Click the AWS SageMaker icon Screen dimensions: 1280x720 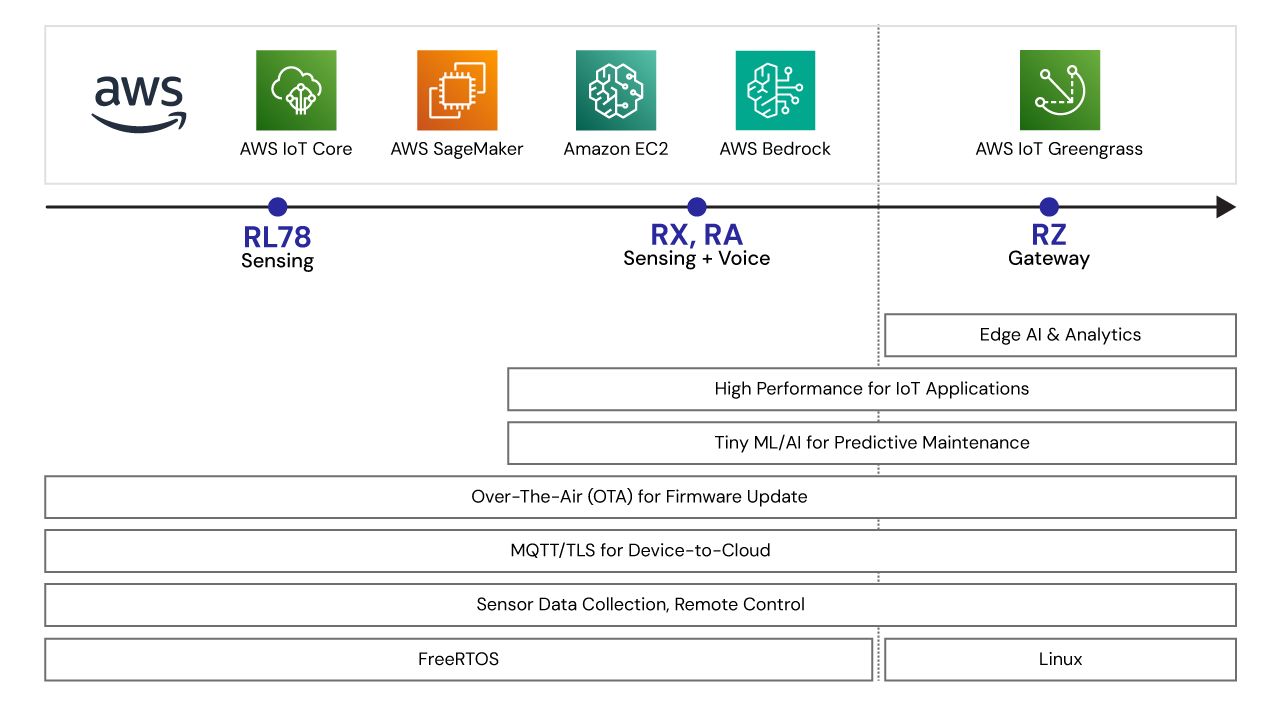(456, 89)
